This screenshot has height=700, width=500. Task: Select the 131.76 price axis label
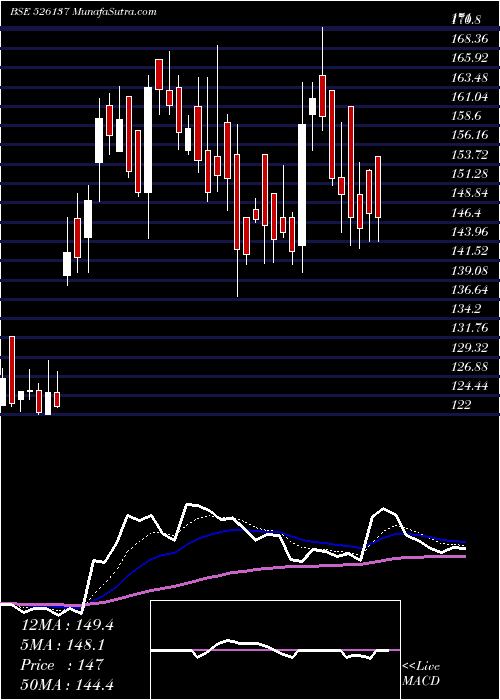469,329
